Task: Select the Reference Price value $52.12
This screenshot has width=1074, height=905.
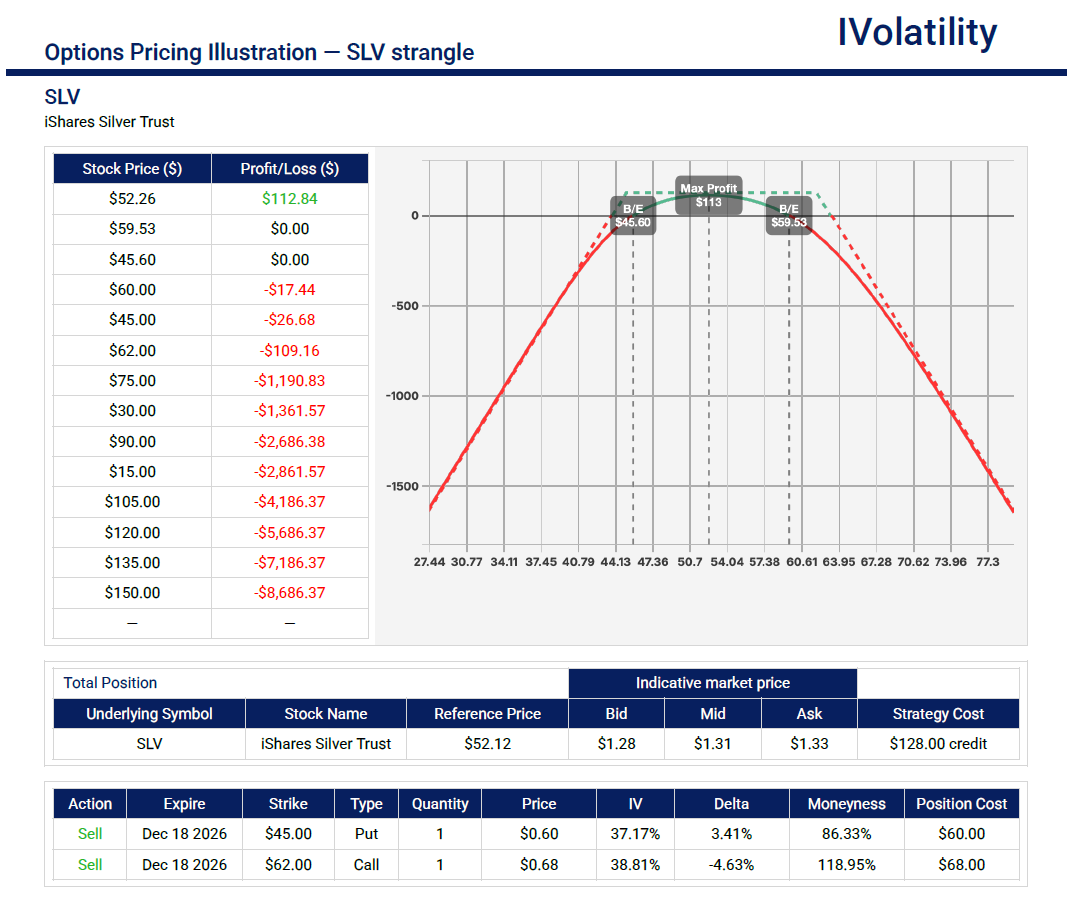Action: point(488,744)
